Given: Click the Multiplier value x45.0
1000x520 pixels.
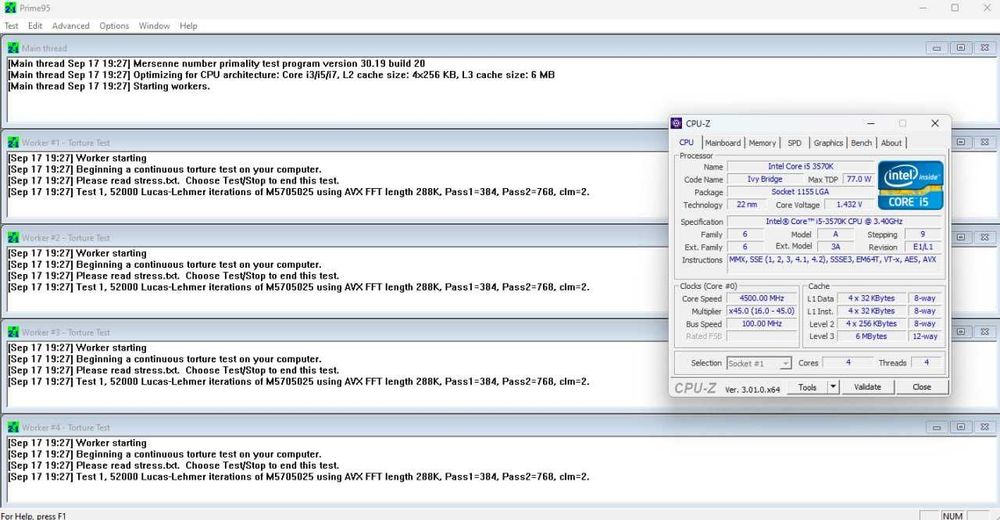Looking at the screenshot, I should (761, 311).
